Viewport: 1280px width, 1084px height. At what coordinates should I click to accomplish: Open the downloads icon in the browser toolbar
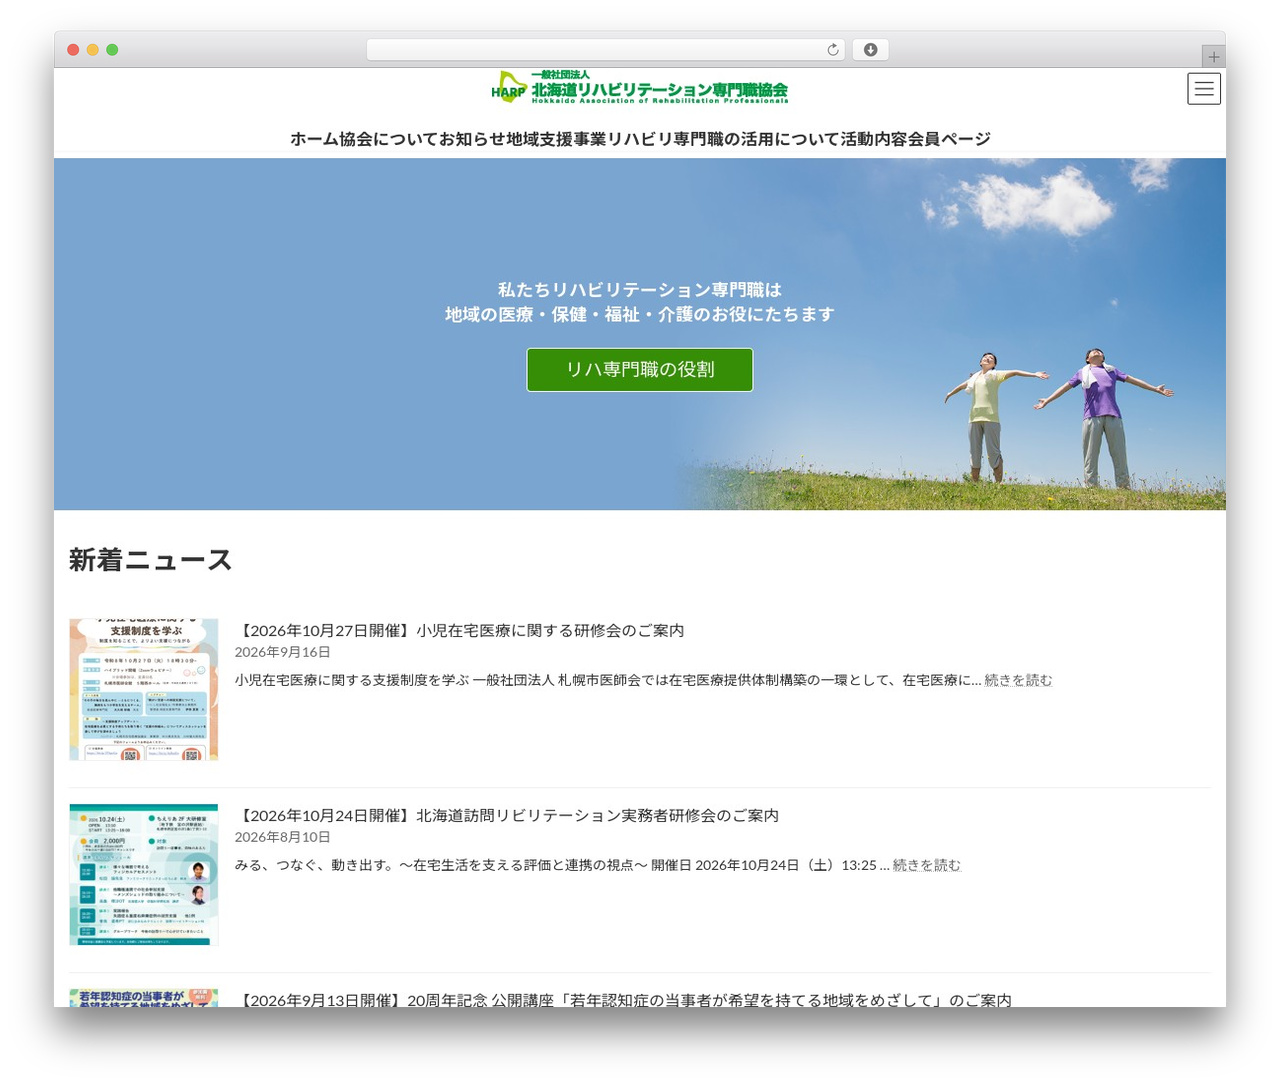tap(870, 50)
